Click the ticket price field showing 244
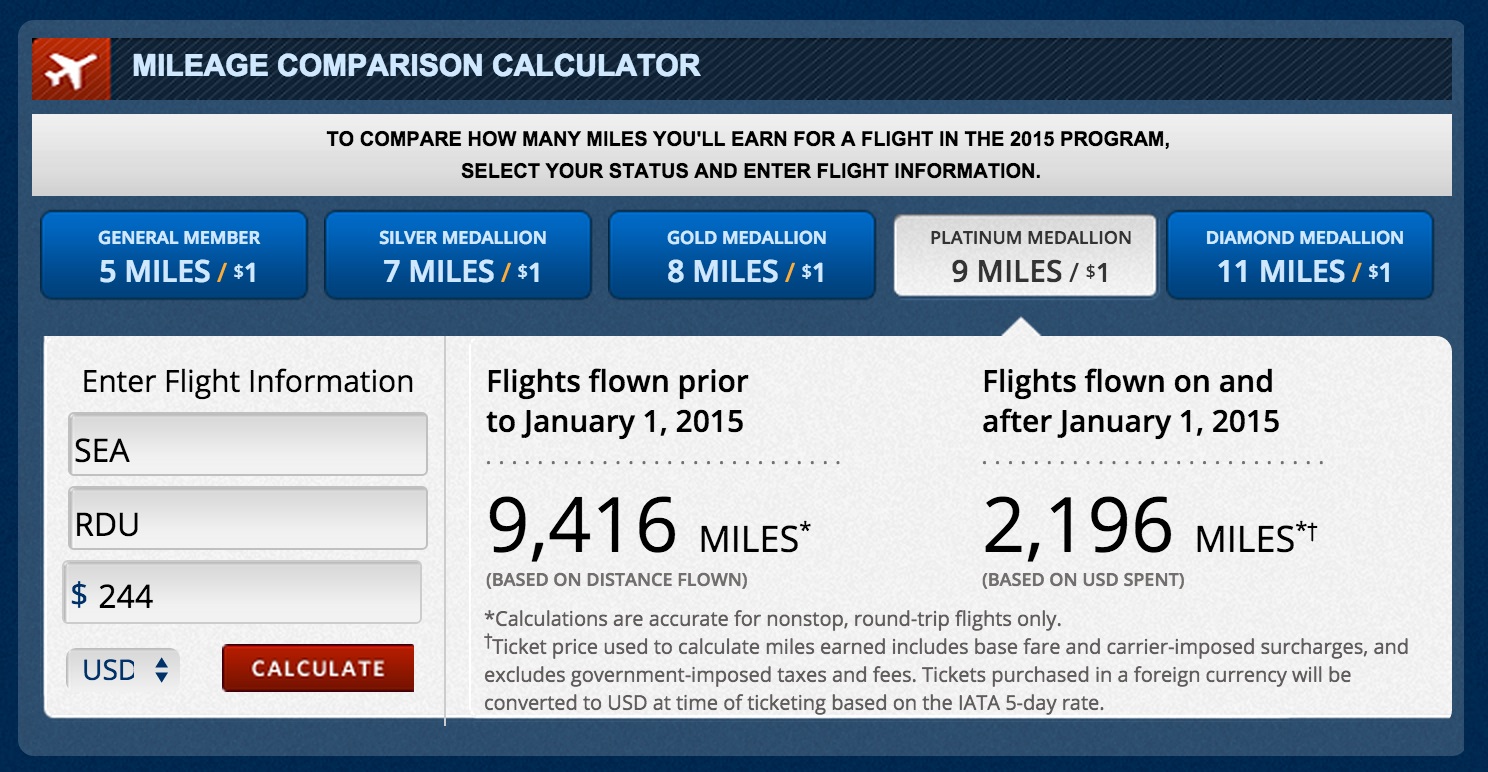 255,594
